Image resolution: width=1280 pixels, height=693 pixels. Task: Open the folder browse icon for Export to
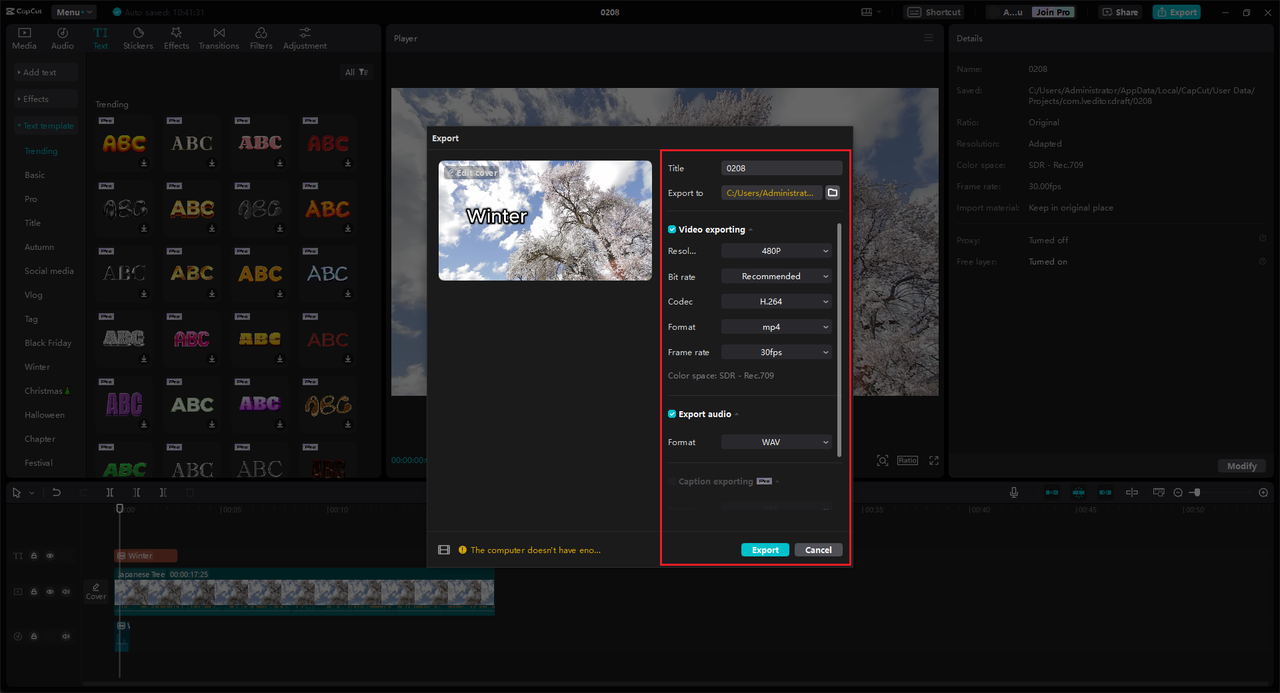[833, 193]
